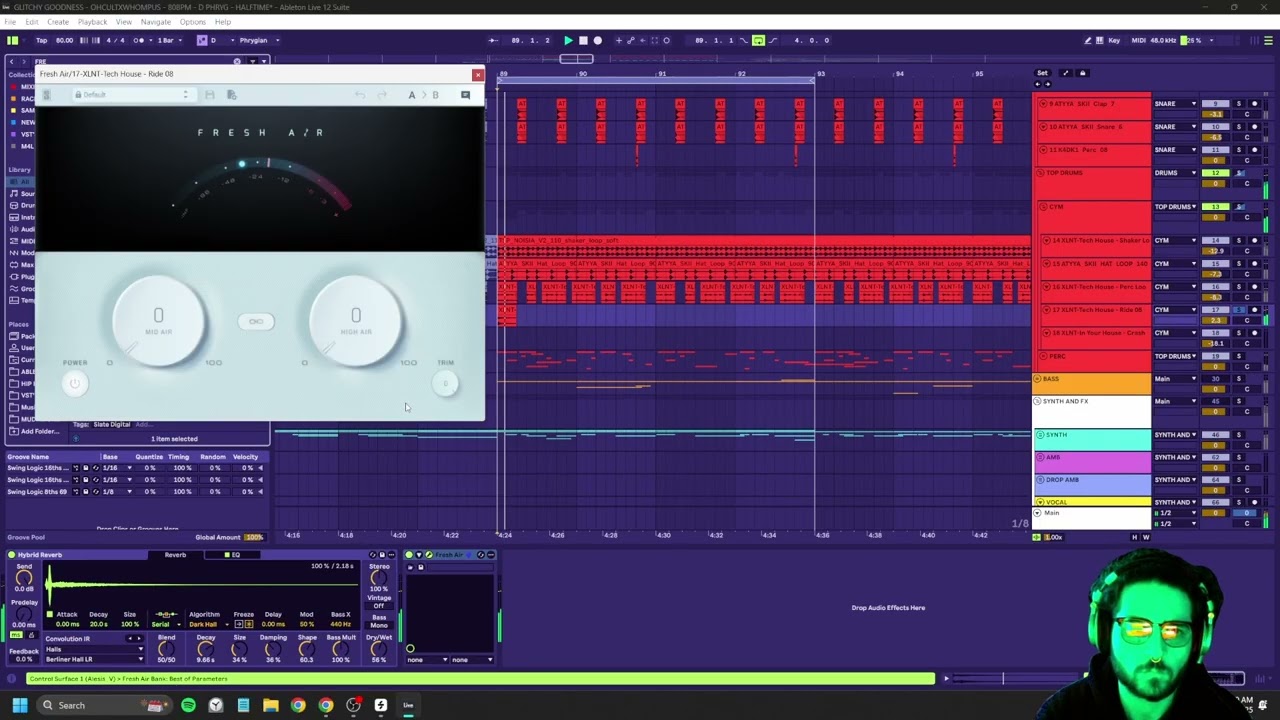Open Fresh Air plug-in wrench icon
This screenshot has height=720, width=1280.
click(429, 555)
